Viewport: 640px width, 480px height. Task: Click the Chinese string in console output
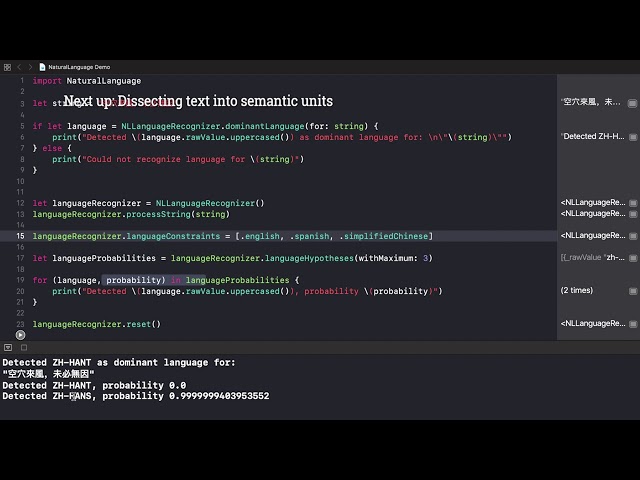[x=49, y=374]
